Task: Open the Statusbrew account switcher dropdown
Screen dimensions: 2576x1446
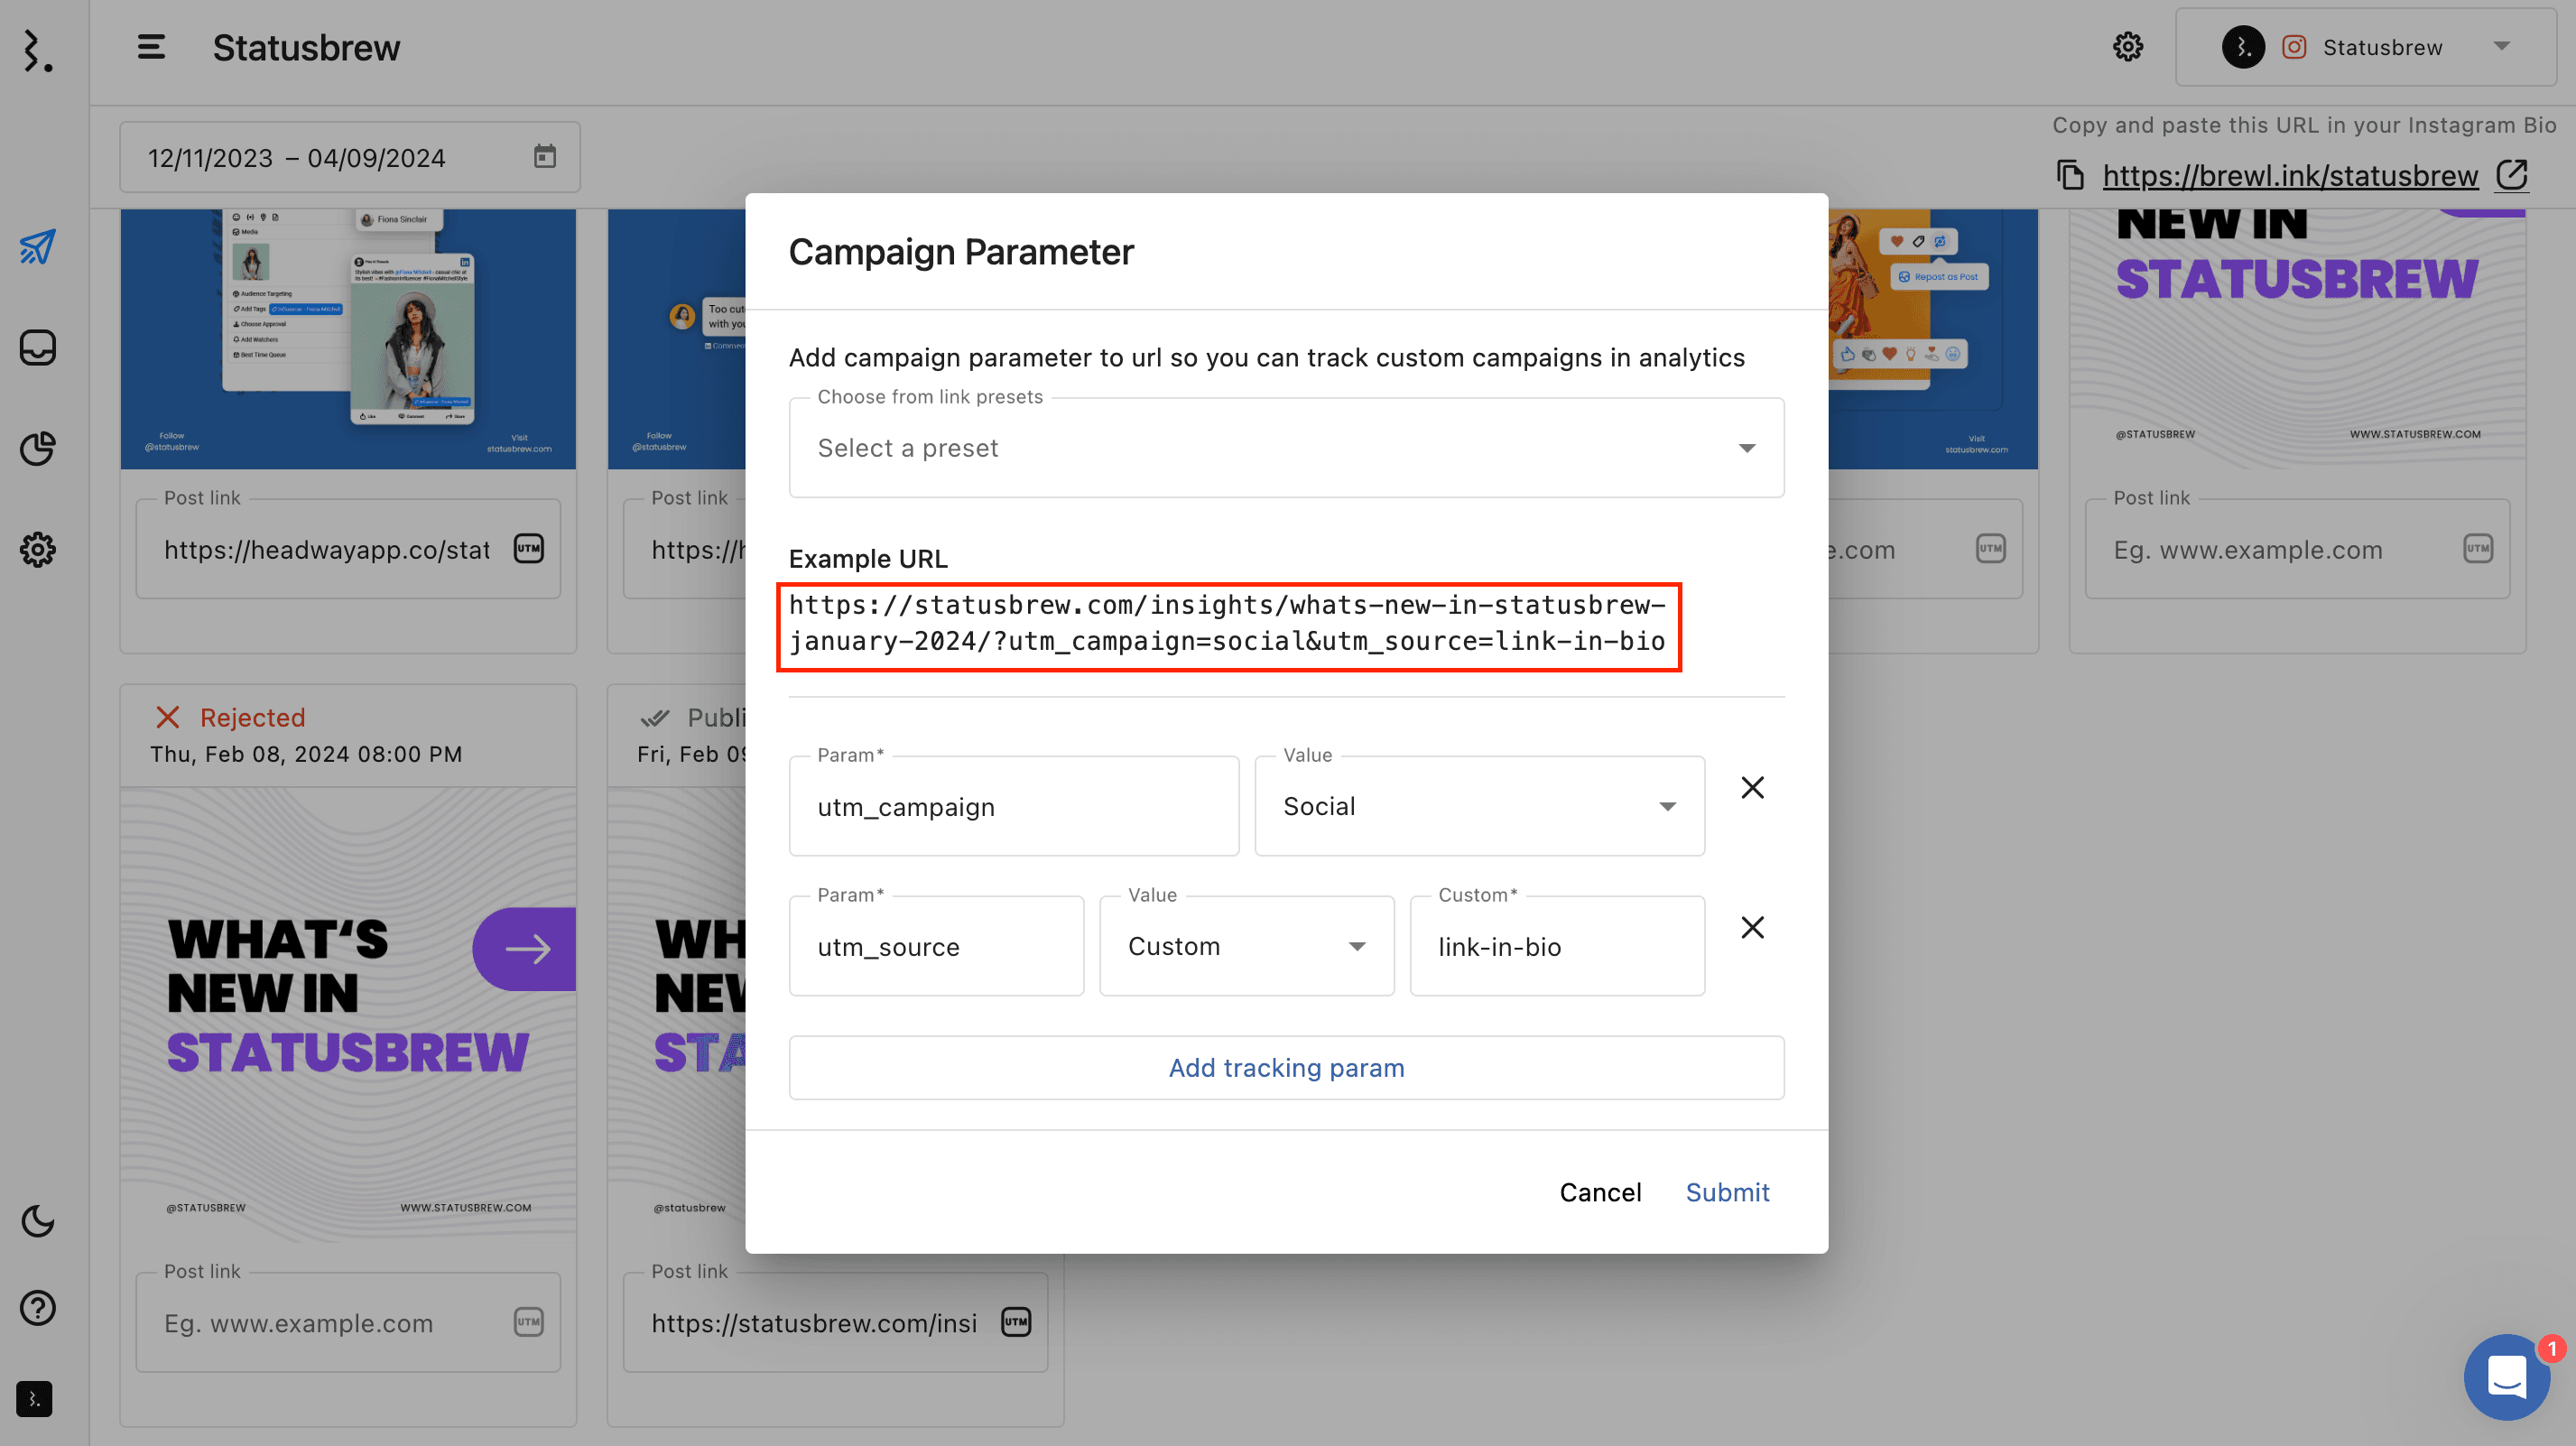Action: (2365, 47)
